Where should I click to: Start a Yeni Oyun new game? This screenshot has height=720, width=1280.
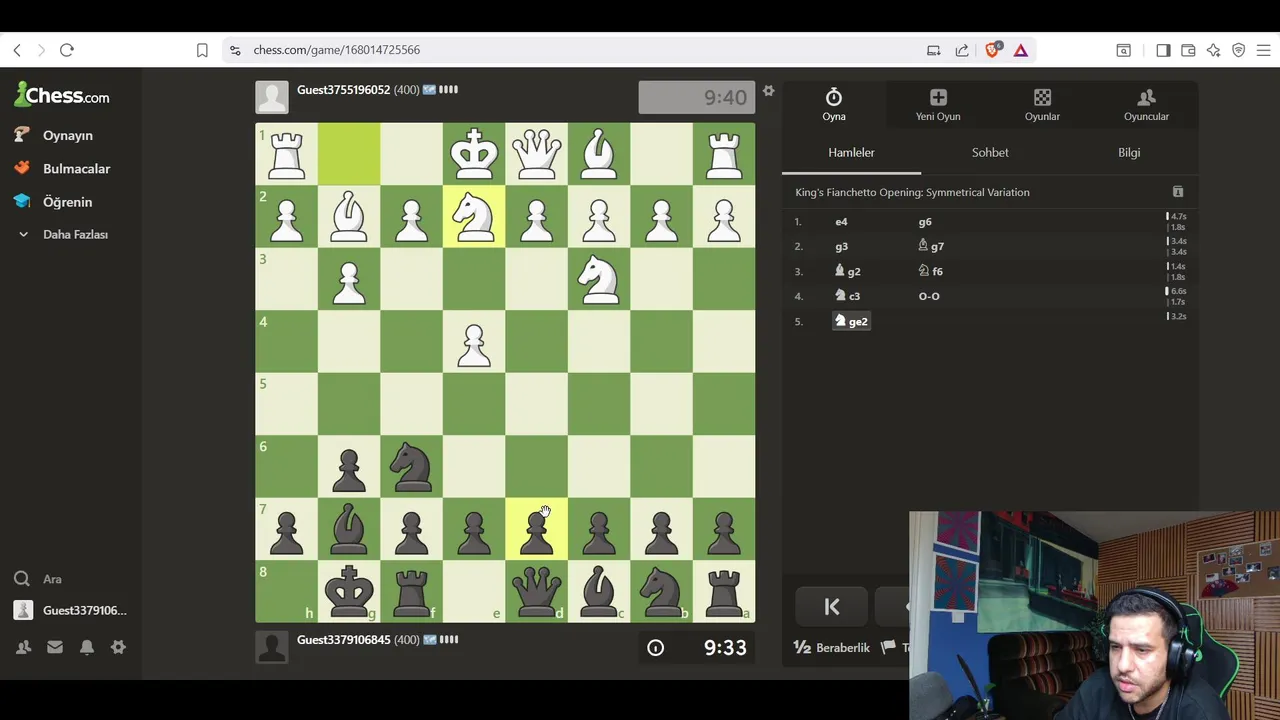(x=938, y=104)
